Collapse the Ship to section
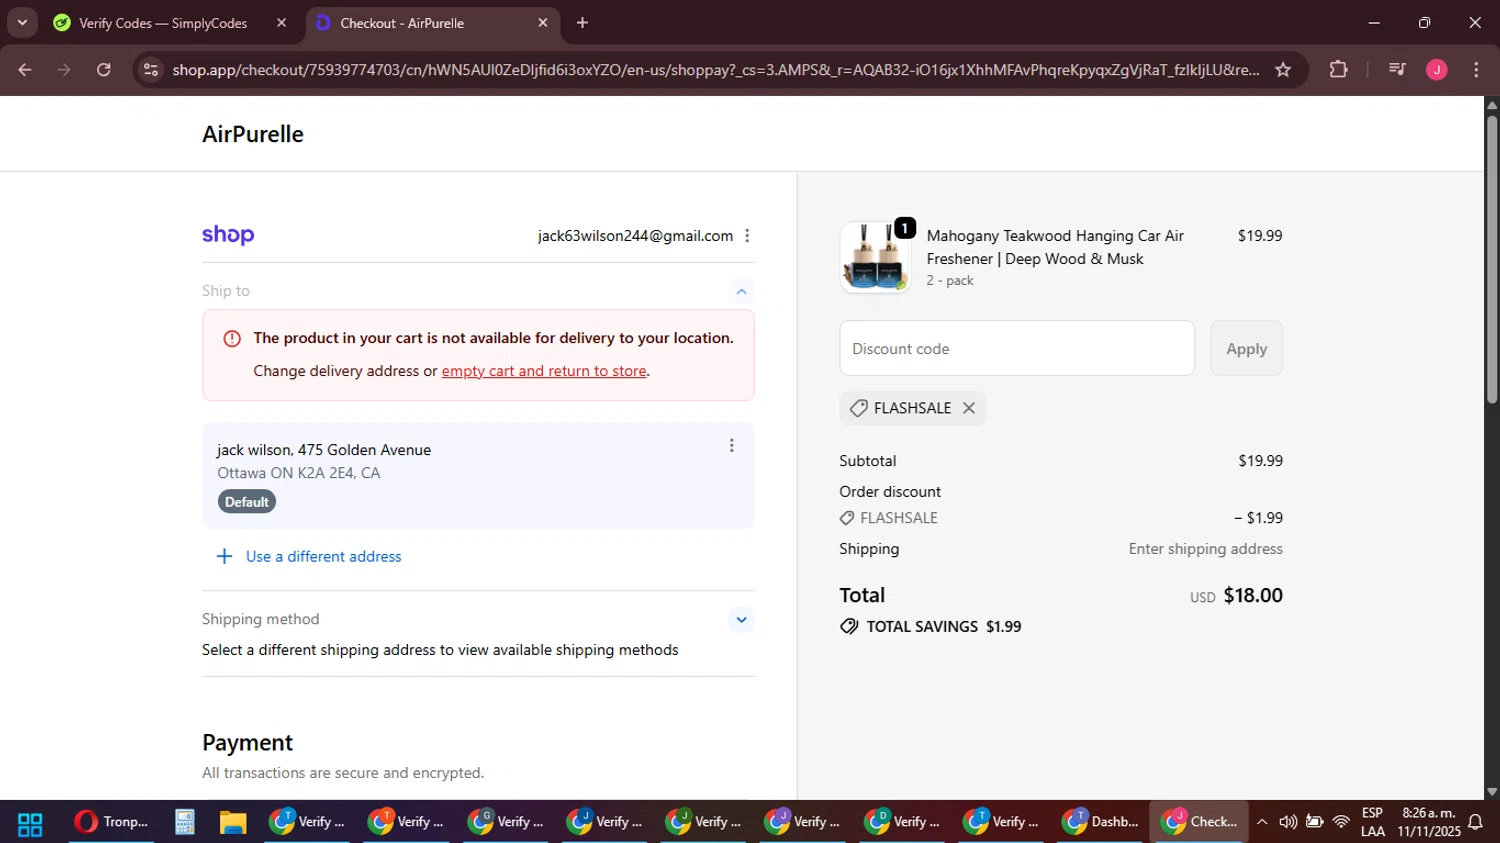Screen dimensions: 1500x843 [x=741, y=291]
